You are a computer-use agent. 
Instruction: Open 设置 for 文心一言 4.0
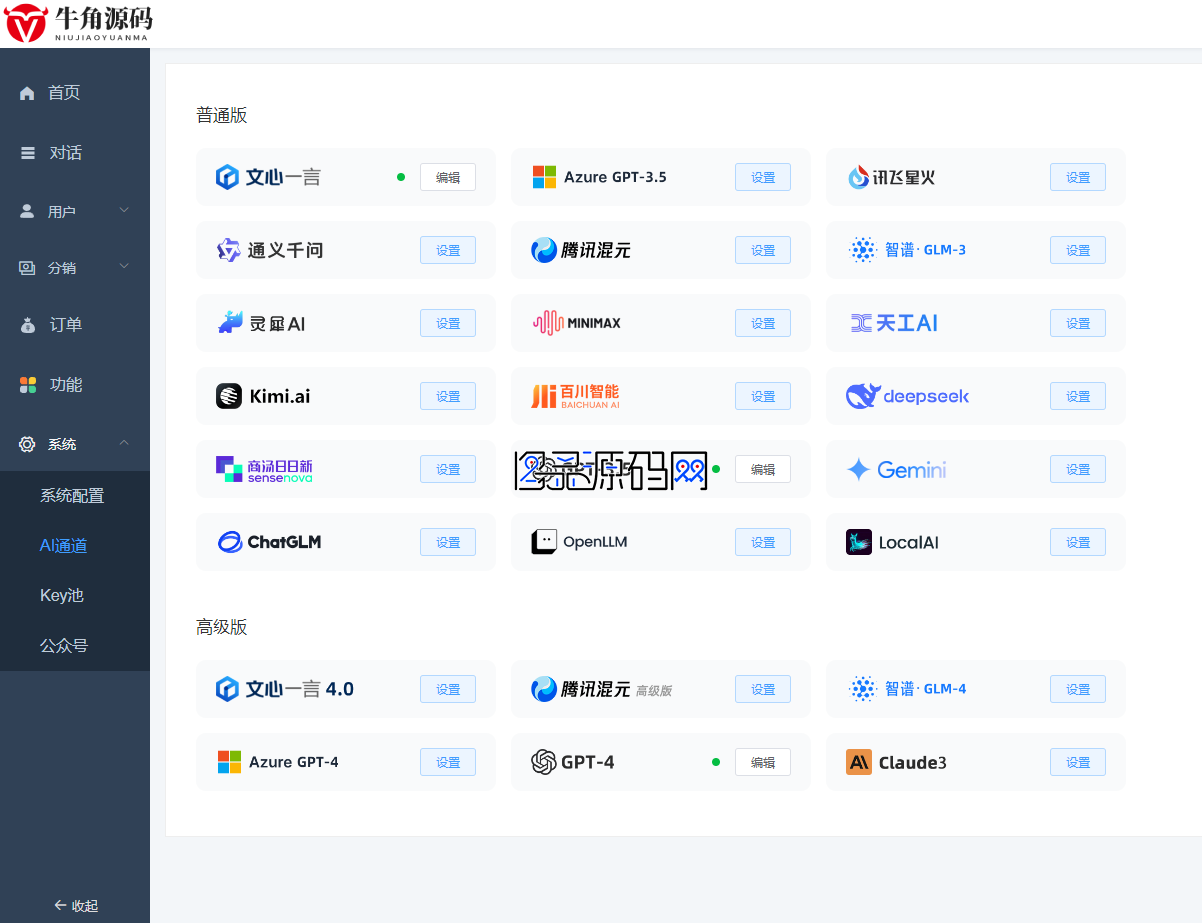pyautogui.click(x=448, y=689)
